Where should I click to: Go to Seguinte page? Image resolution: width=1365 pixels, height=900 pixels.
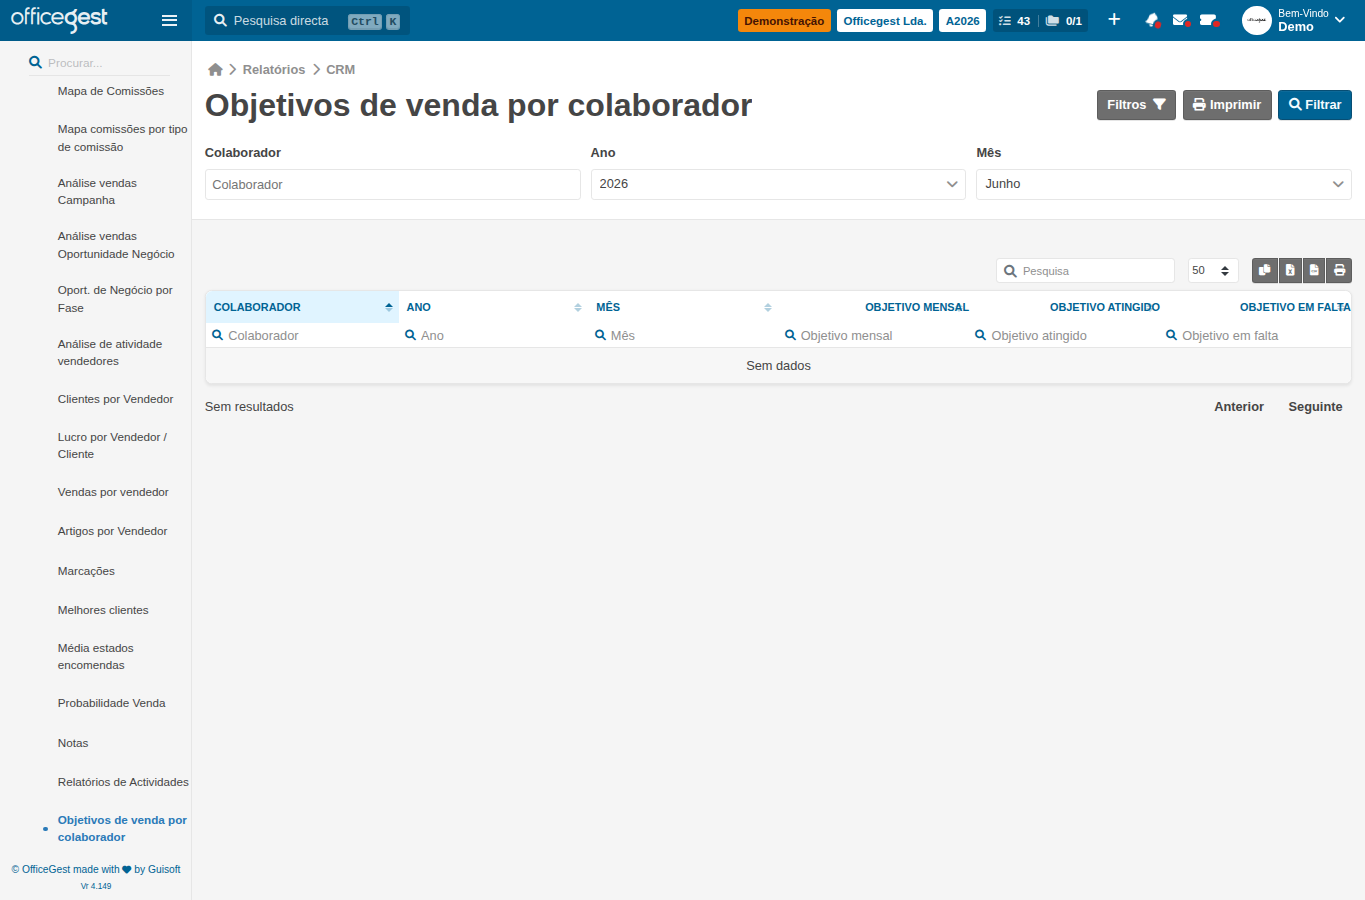click(x=1315, y=407)
